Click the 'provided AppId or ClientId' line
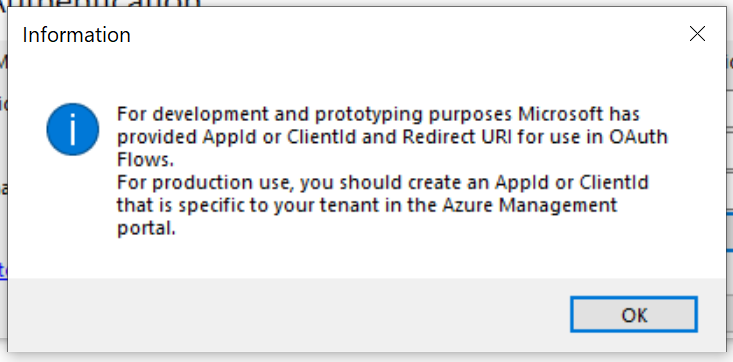The image size is (733, 362). click(x=392, y=137)
